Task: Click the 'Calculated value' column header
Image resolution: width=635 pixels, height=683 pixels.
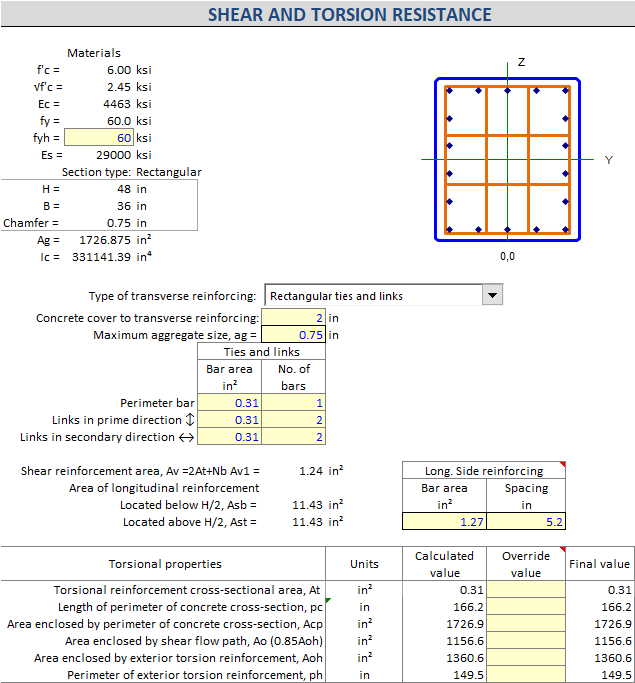Action: pos(444,564)
